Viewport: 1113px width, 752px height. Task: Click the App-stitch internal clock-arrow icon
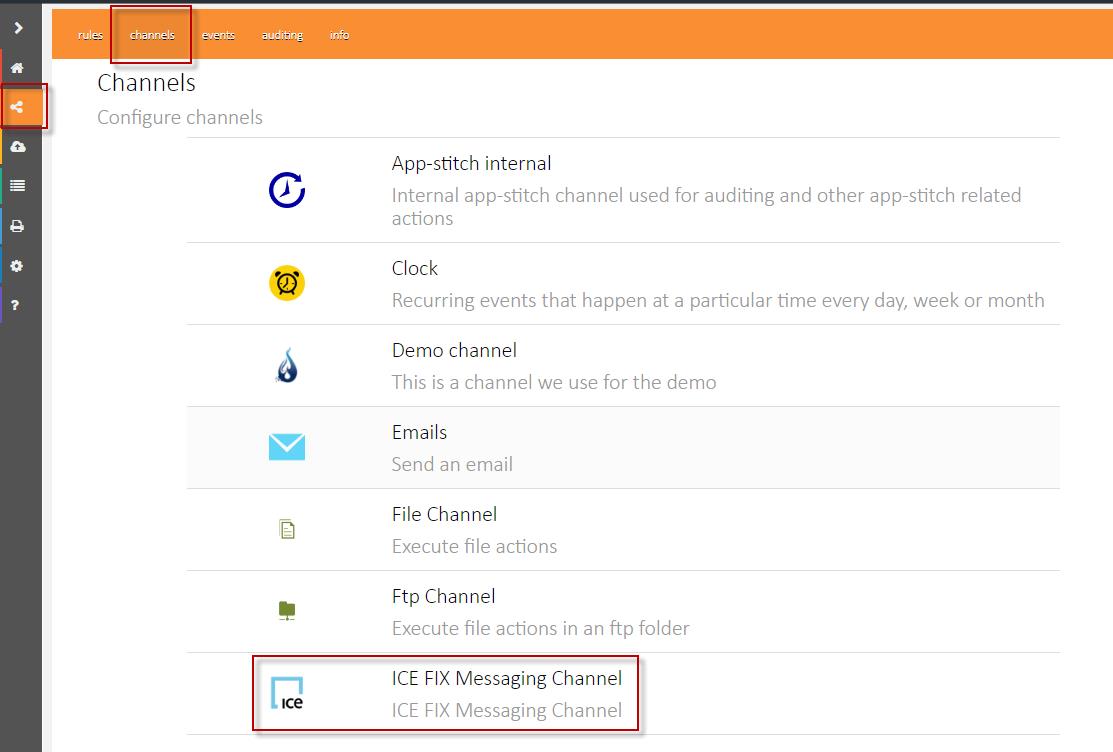click(287, 190)
